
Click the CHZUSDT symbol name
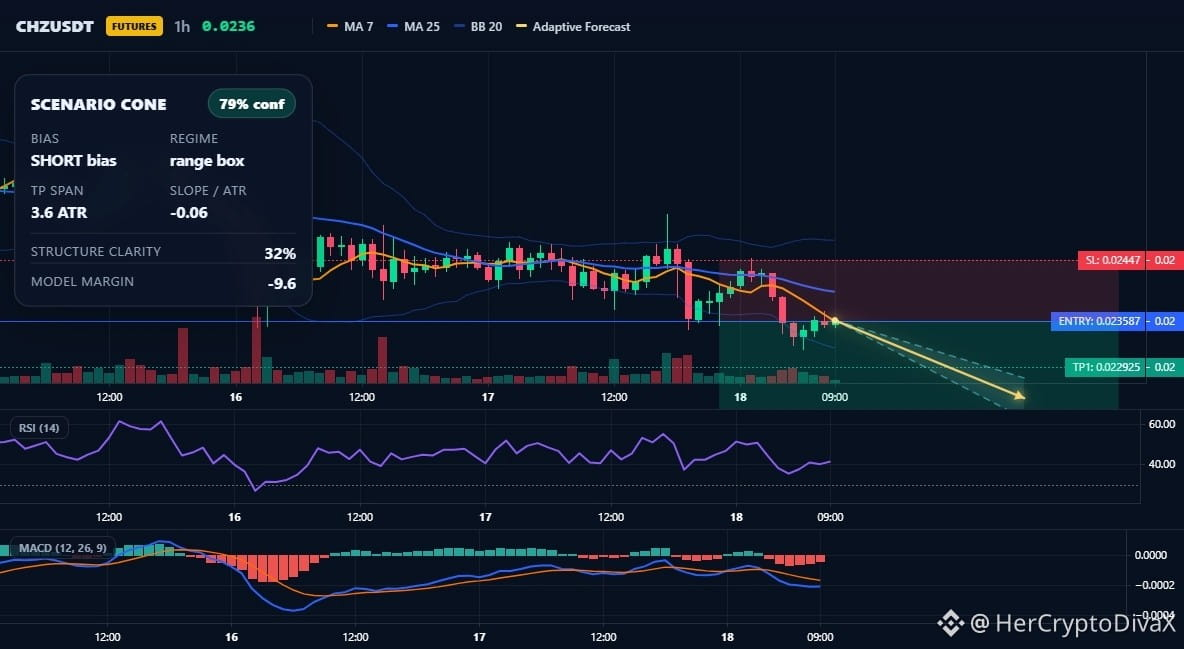click(55, 26)
